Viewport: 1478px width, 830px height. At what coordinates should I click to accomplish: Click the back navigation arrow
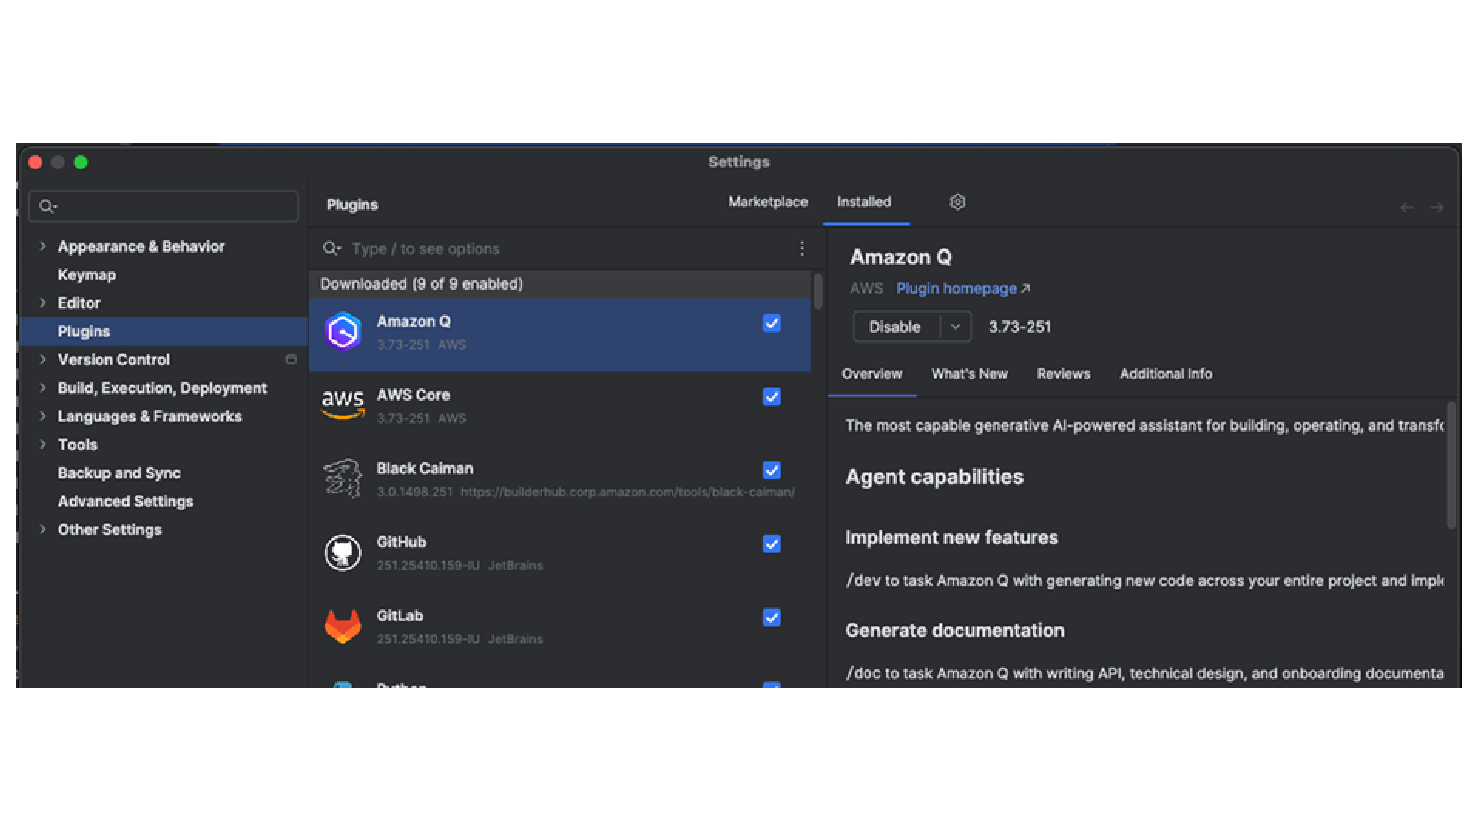1406,207
